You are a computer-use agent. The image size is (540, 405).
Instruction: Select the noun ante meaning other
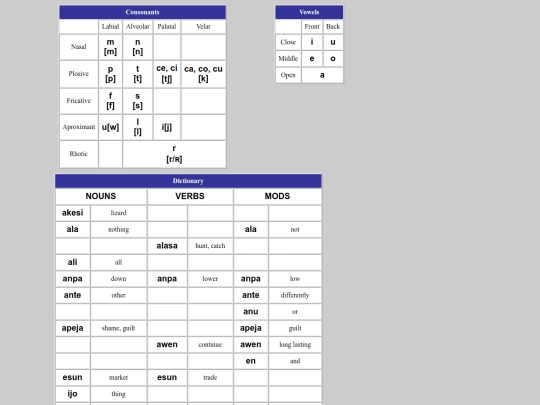[73, 295]
